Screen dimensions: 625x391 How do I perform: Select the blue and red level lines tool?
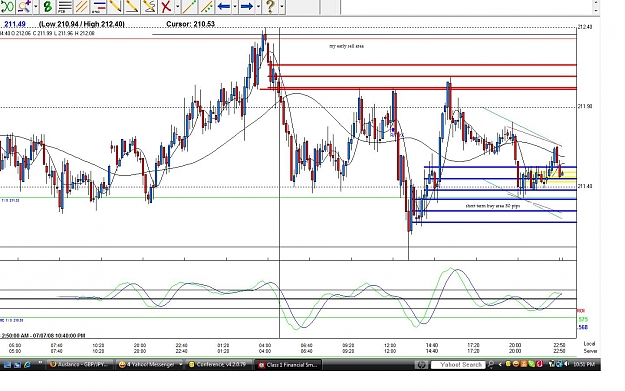[x=98, y=6]
